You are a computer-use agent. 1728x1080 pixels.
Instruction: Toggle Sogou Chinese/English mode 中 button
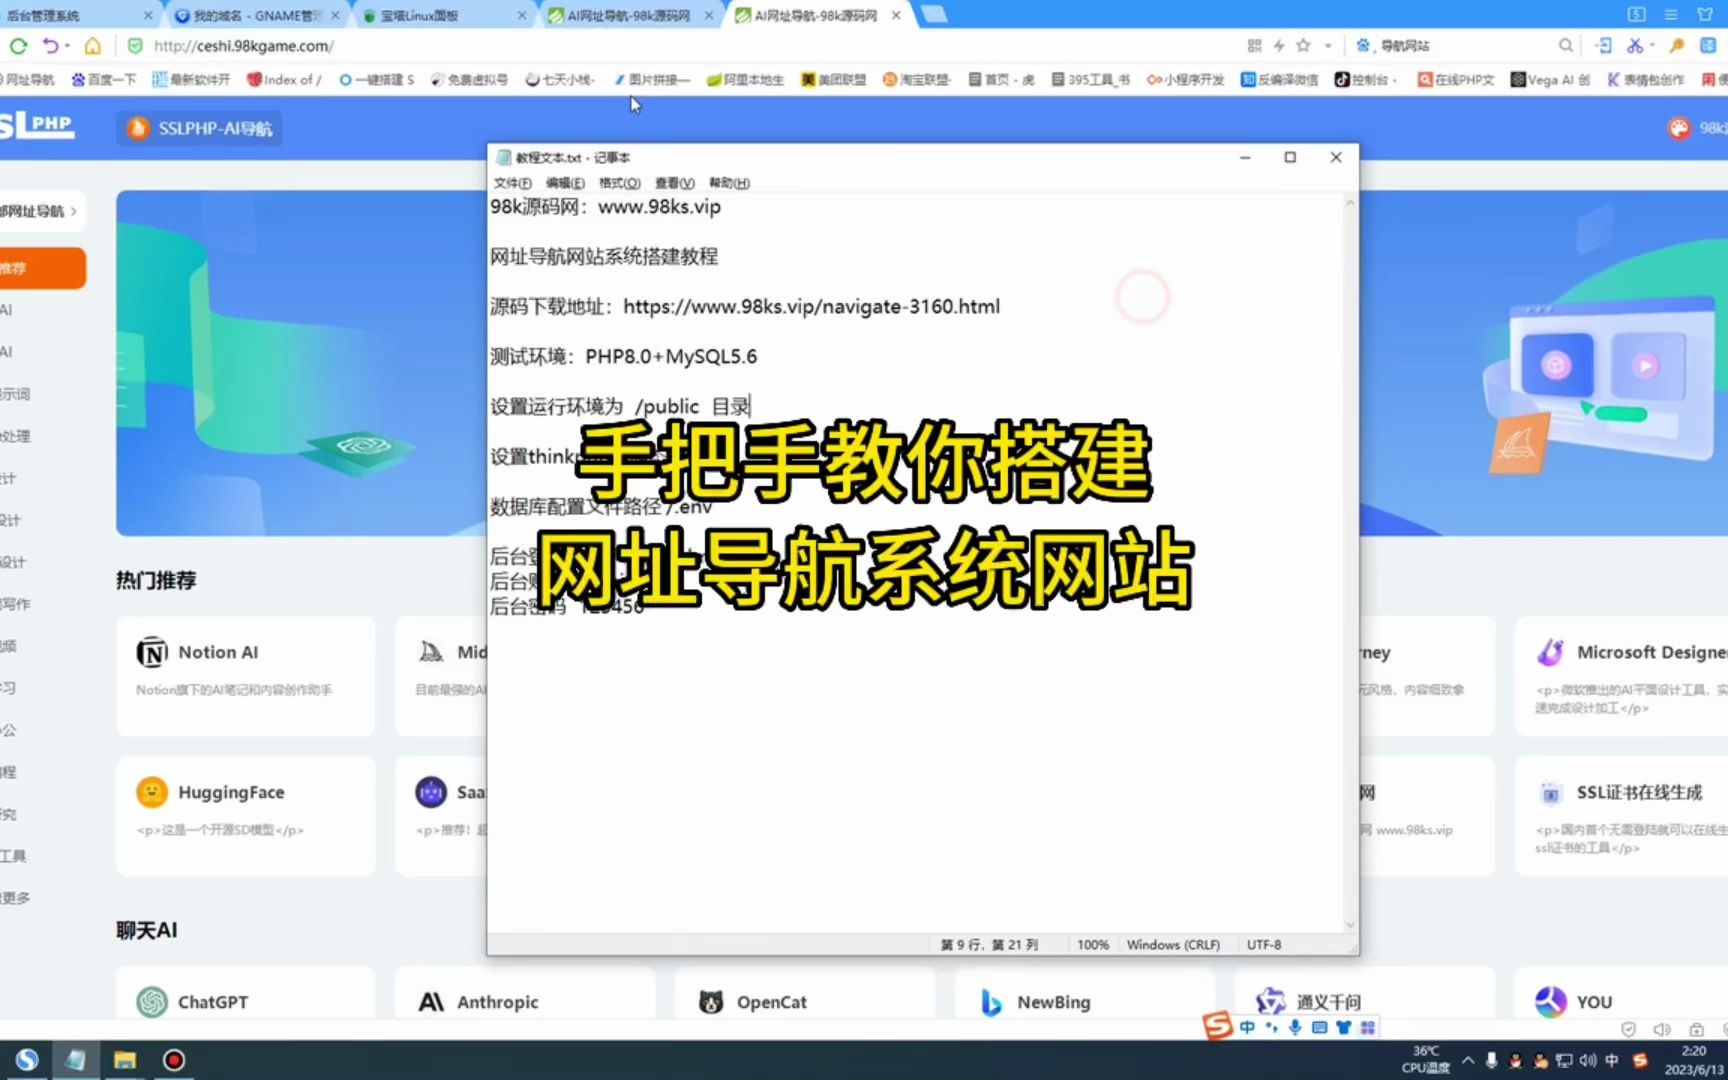point(1247,1027)
